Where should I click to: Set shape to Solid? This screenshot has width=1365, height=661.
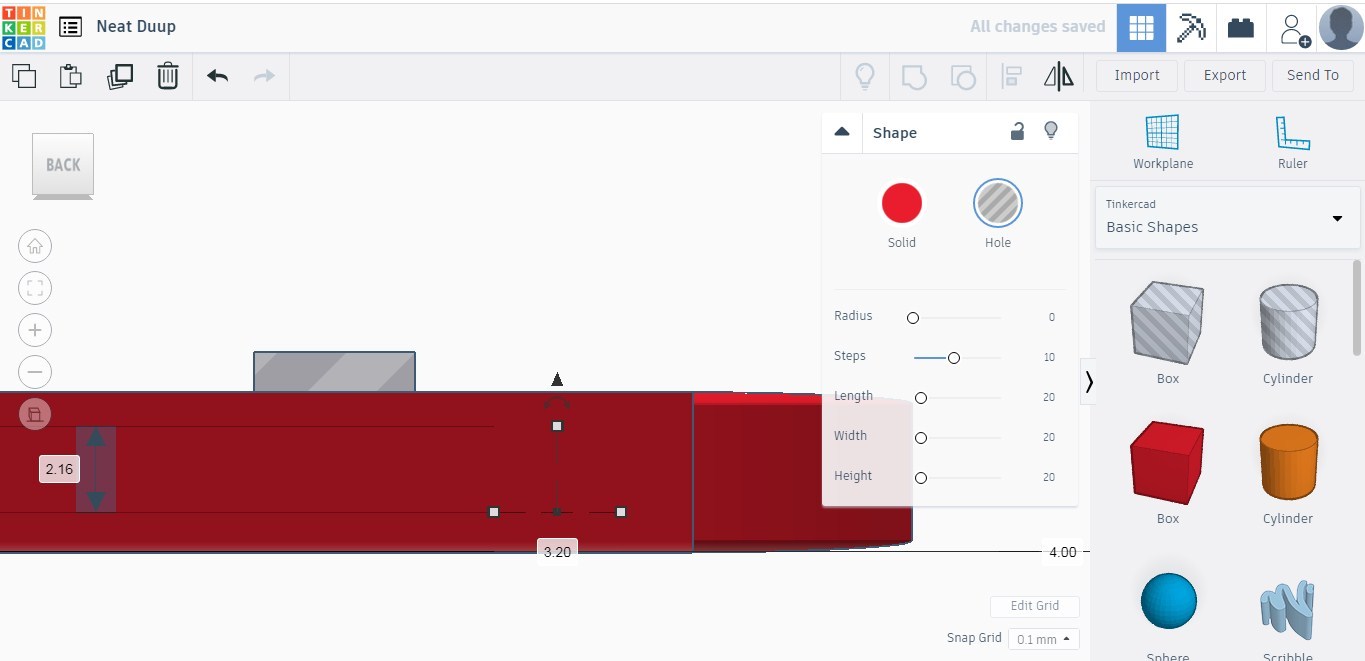tap(901, 204)
